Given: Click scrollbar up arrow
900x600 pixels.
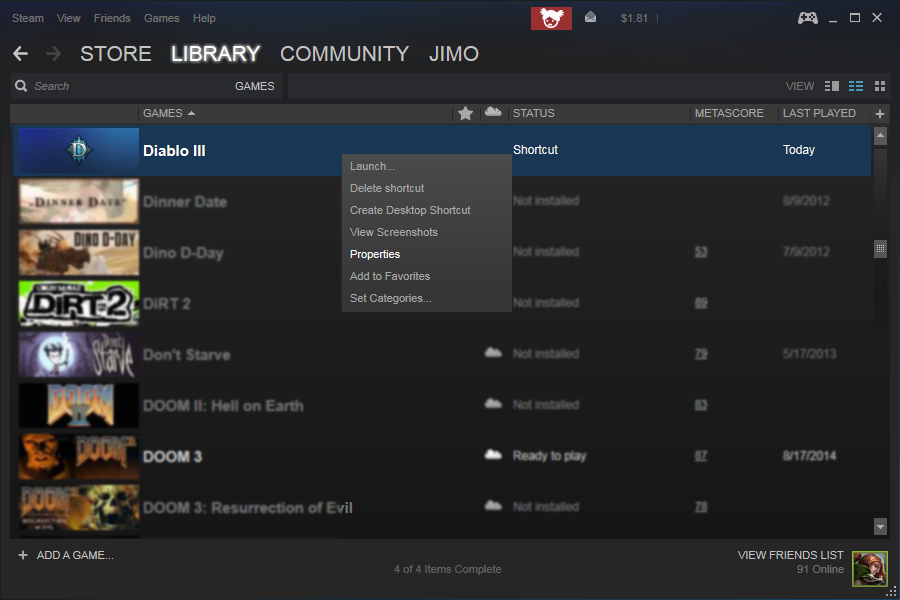Looking at the screenshot, I should point(880,136).
